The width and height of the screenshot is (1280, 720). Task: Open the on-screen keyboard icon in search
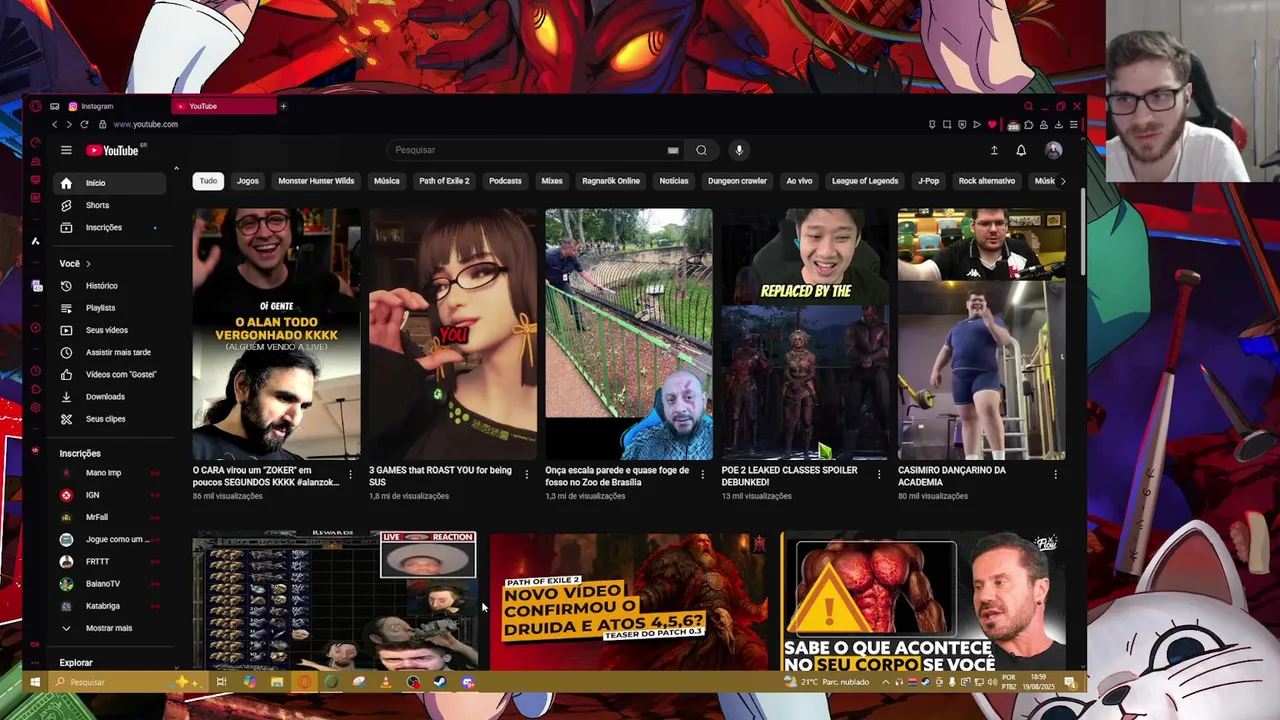(673, 150)
